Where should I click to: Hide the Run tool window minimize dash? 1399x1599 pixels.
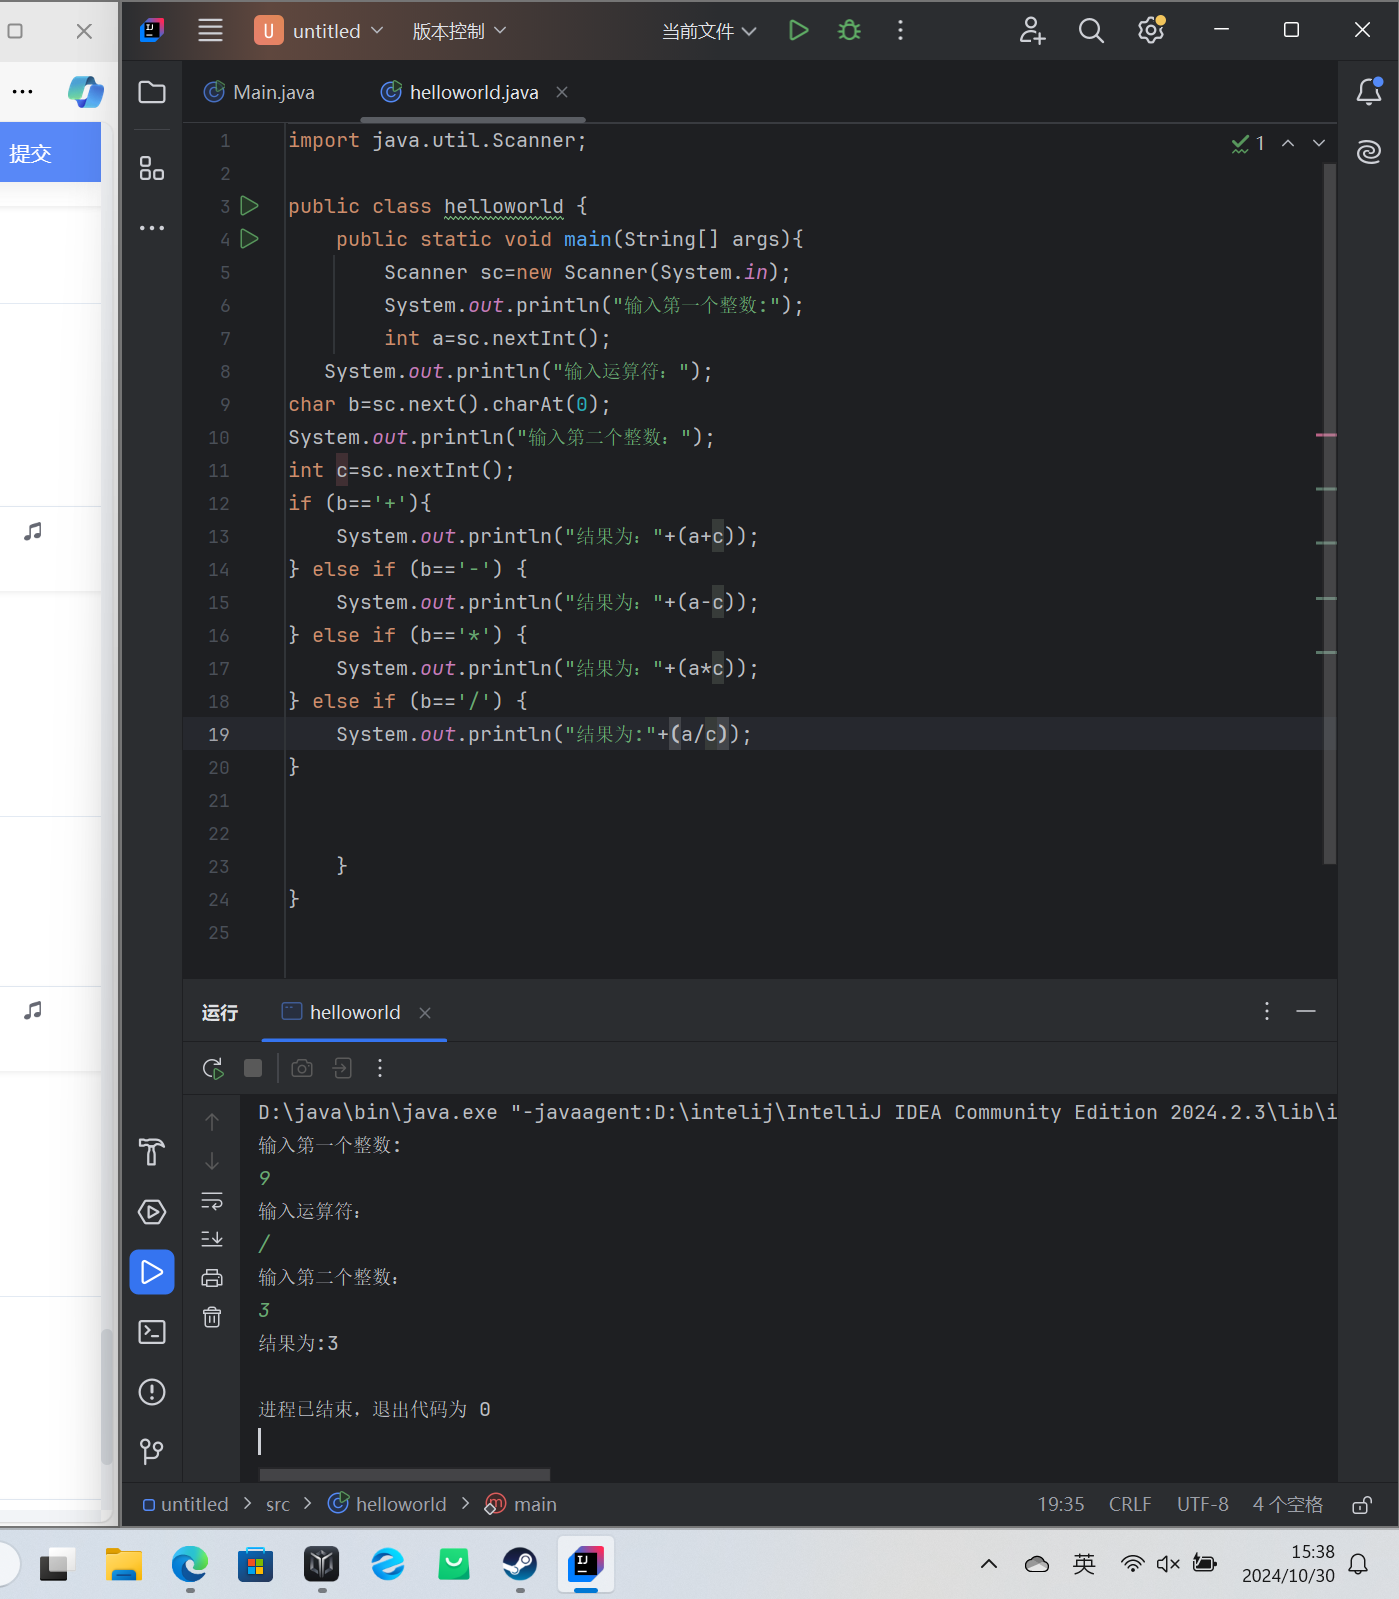(x=1306, y=1011)
